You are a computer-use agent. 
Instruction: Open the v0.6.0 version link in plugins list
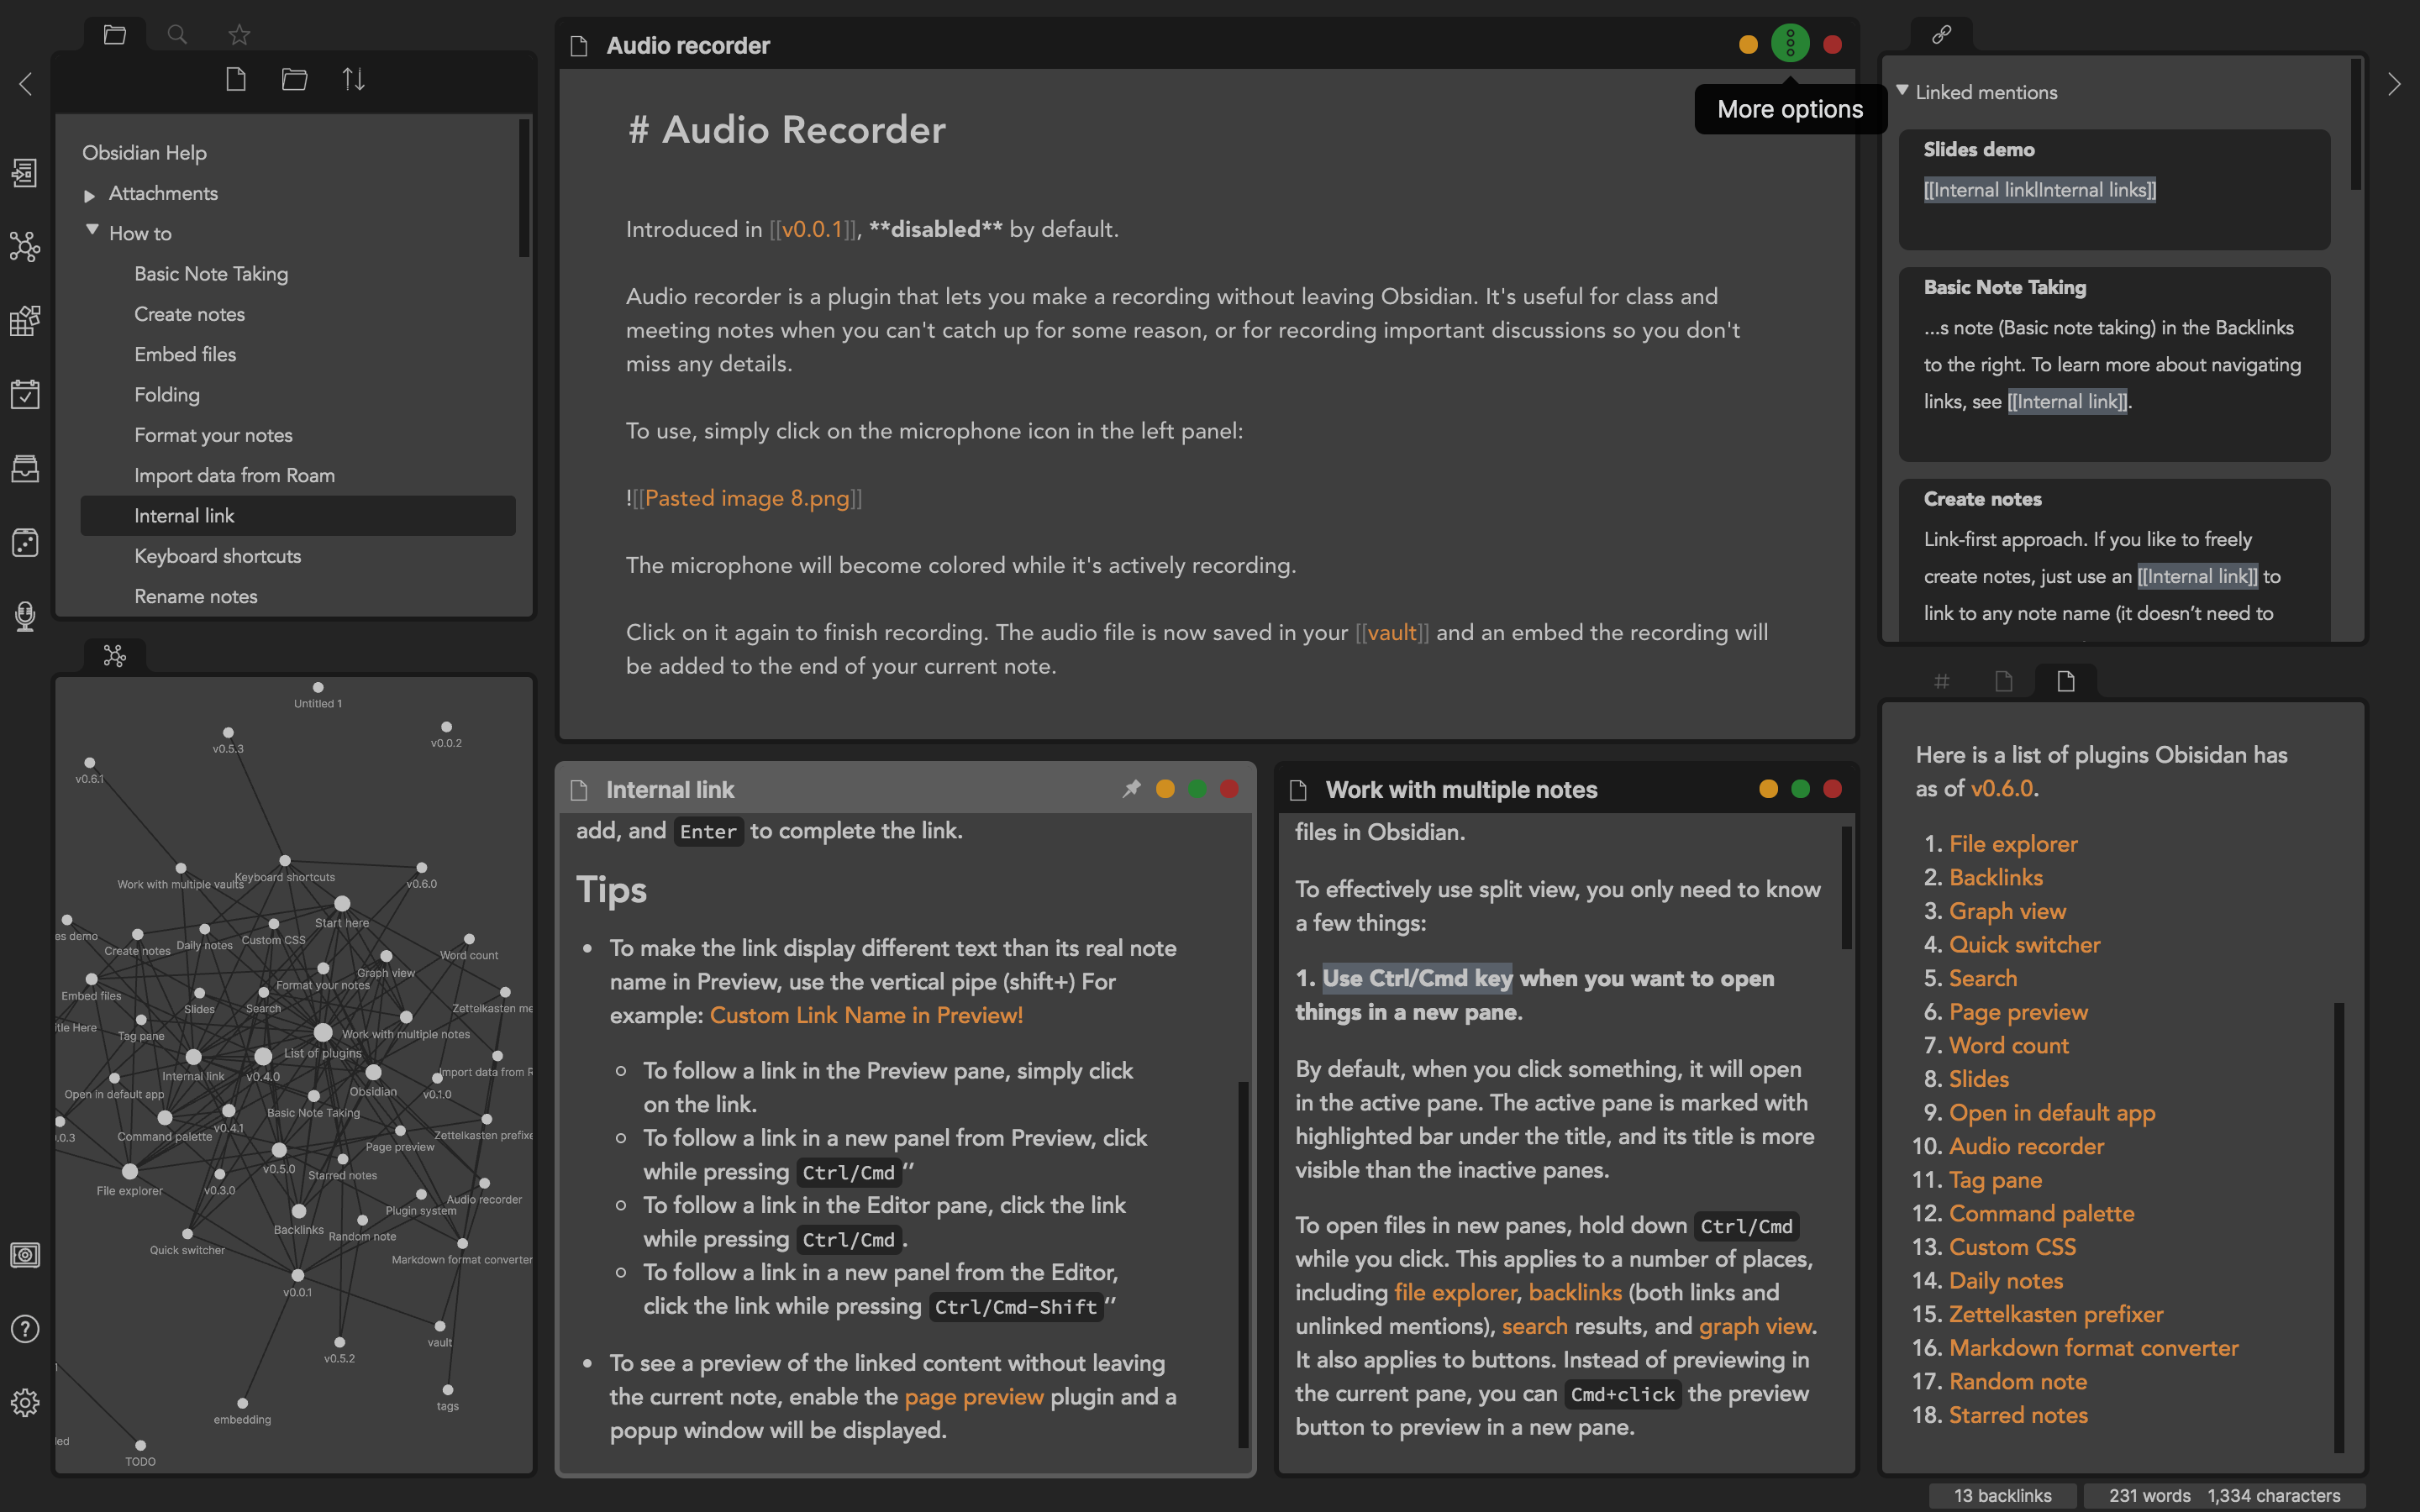[2000, 790]
